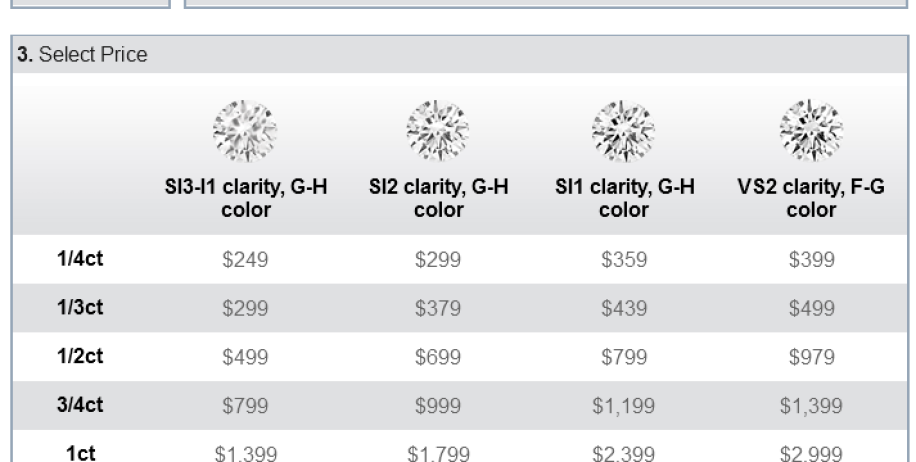Select the $399 VS2 1/4ct price
The image size is (916, 462).
(x=811, y=259)
